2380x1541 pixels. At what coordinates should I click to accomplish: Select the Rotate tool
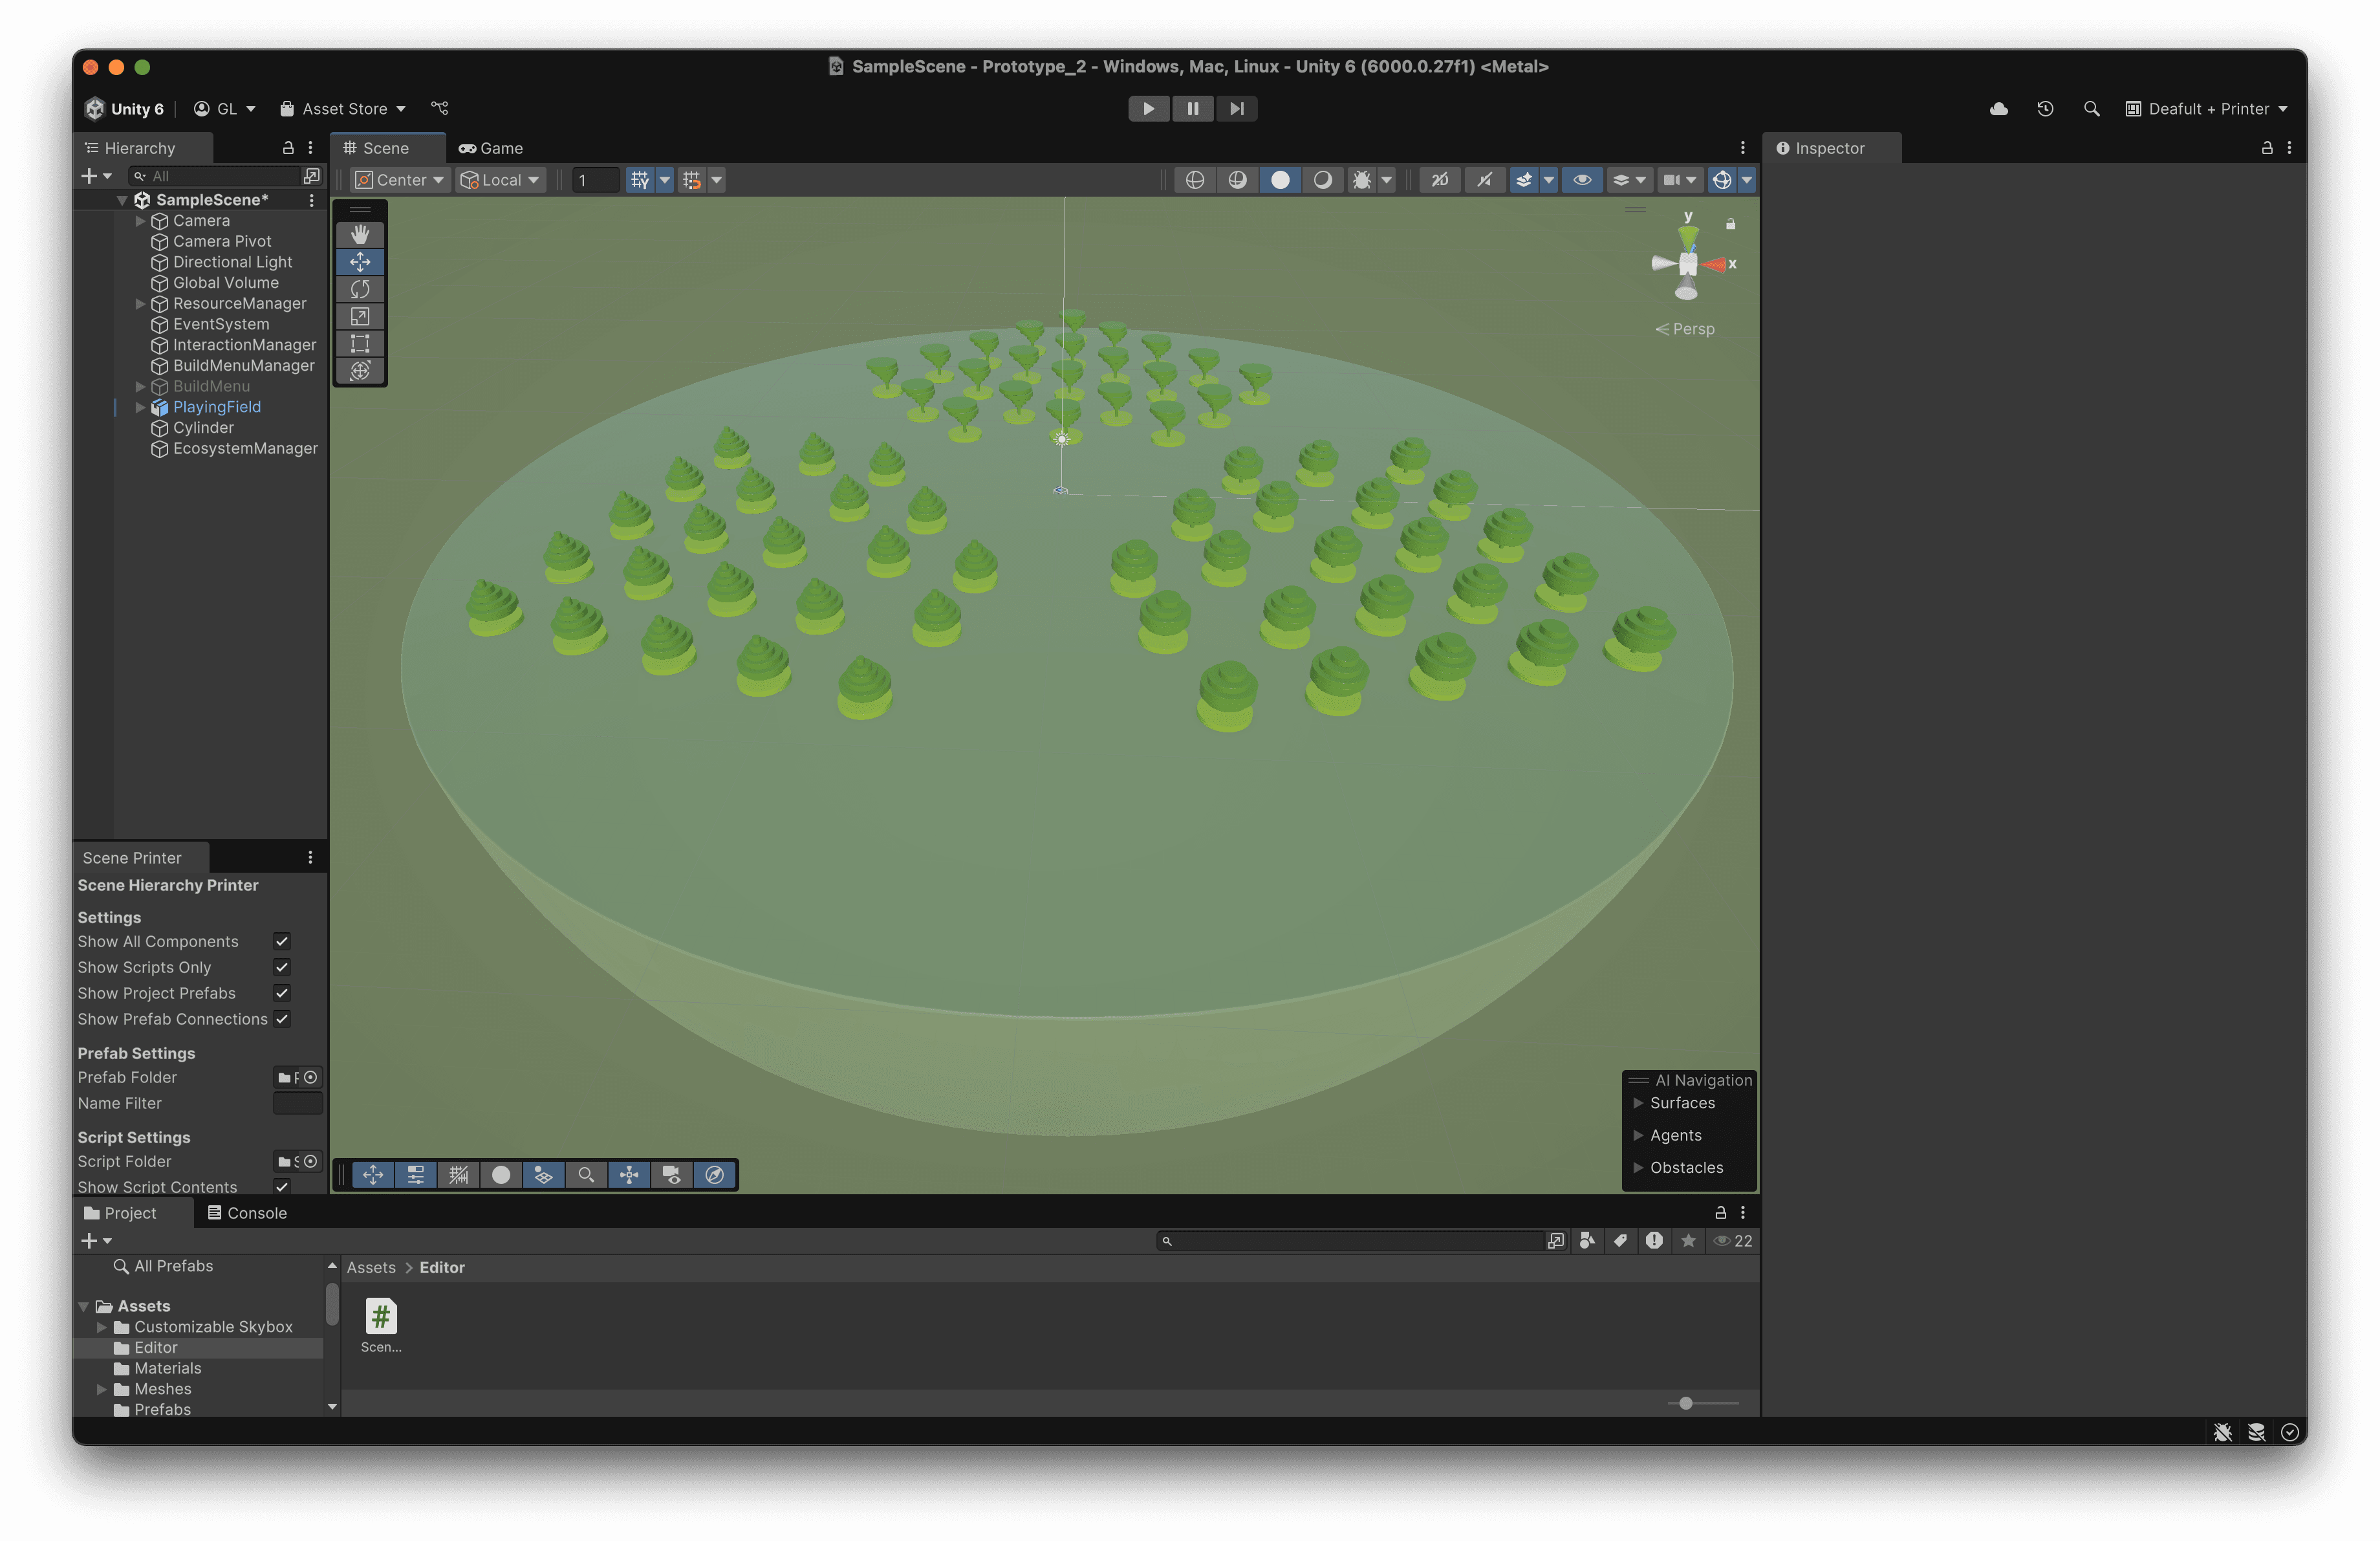tap(360, 289)
